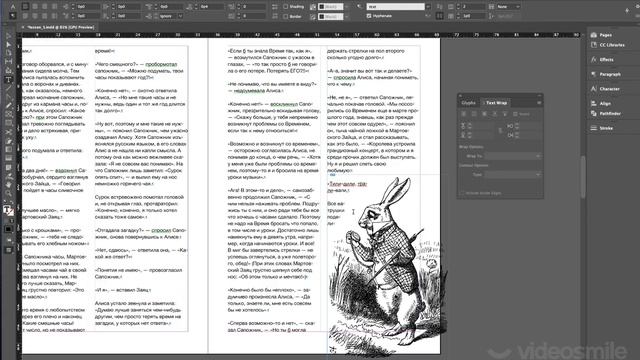Click the paragraph style name field
Viewport: 640px width, 360px height.
[x=395, y=7]
